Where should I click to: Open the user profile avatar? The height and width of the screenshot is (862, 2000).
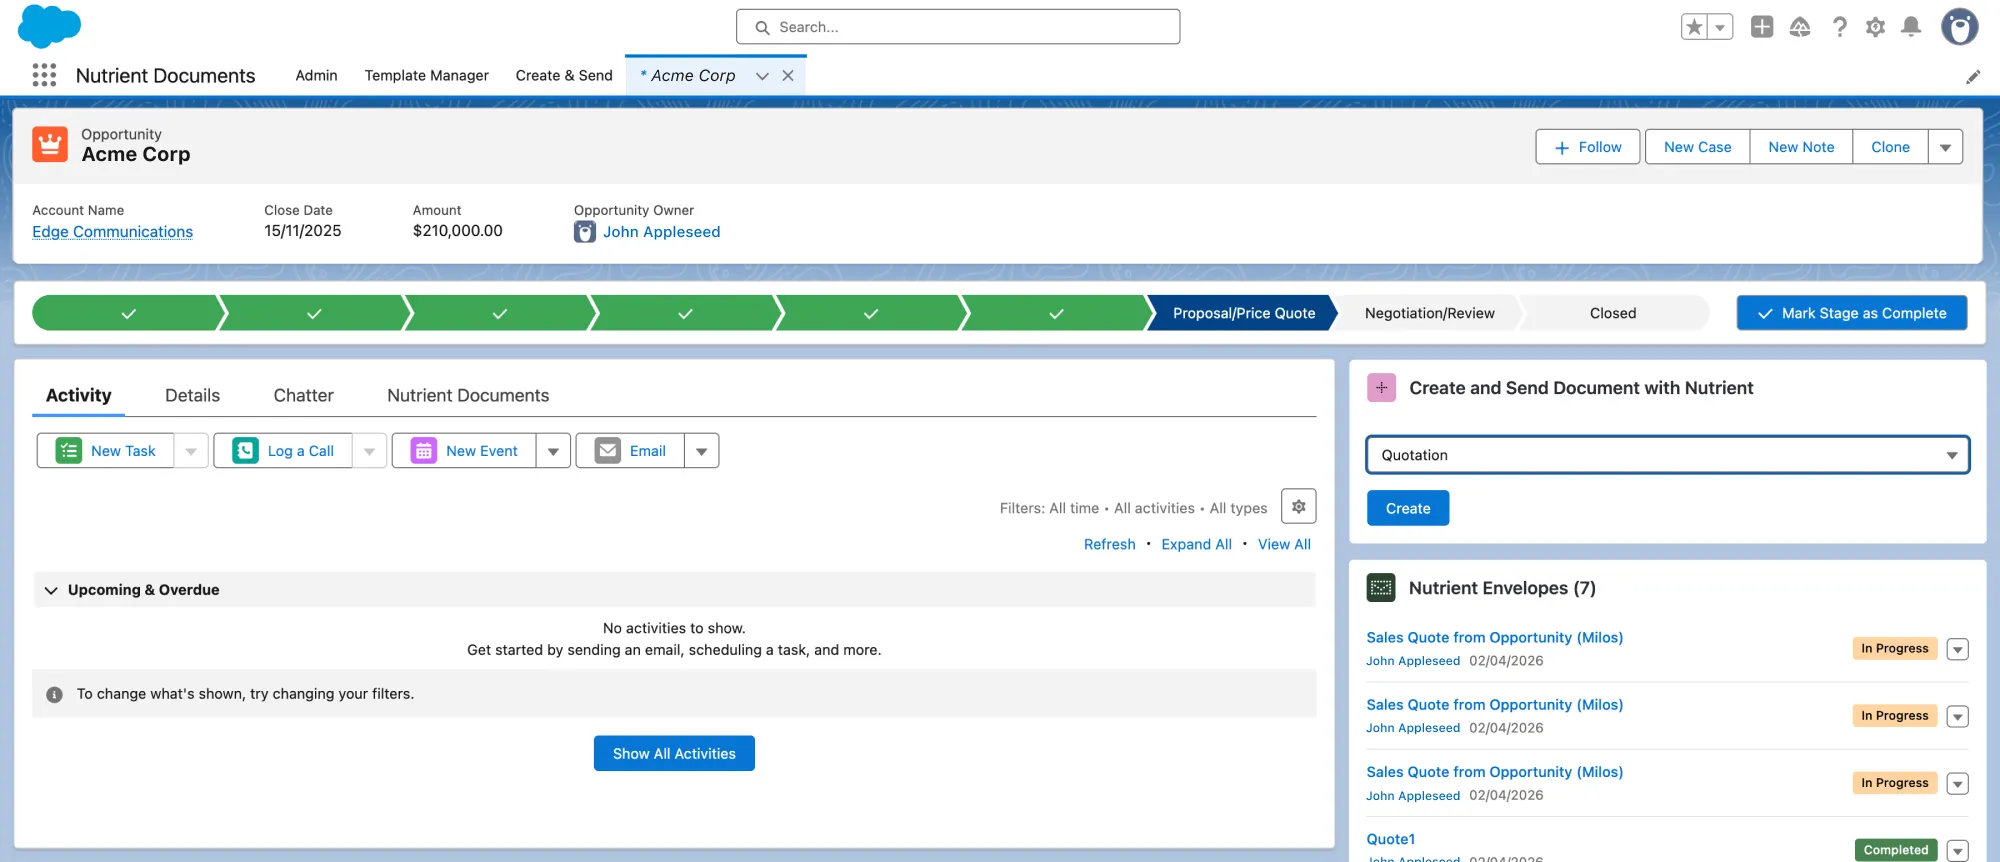click(x=1959, y=27)
